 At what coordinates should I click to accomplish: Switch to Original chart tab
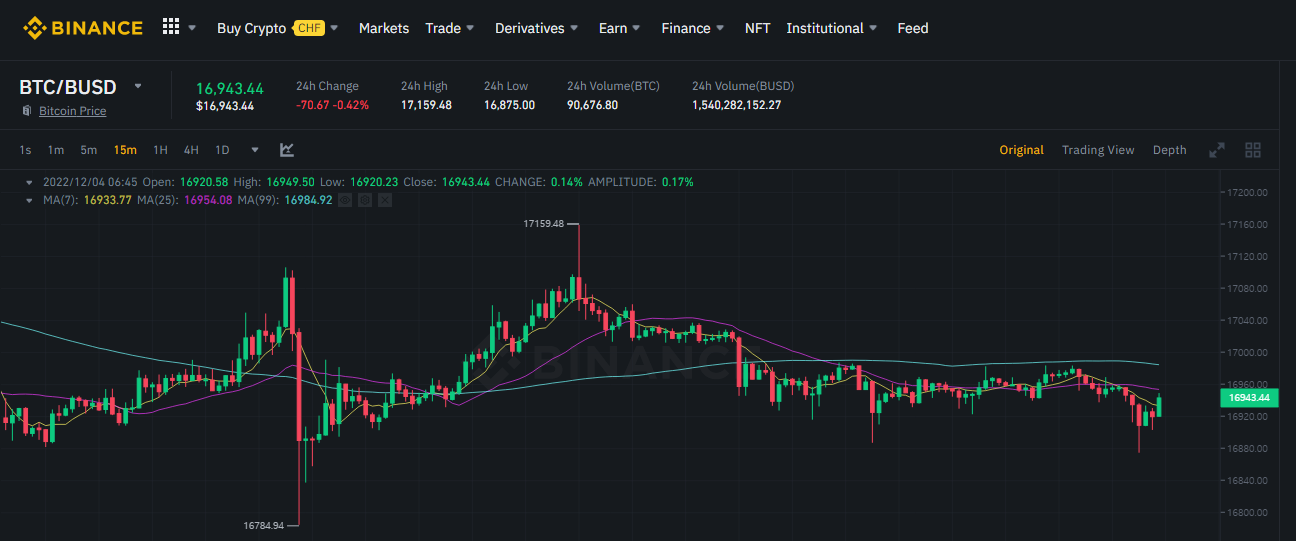[1022, 150]
